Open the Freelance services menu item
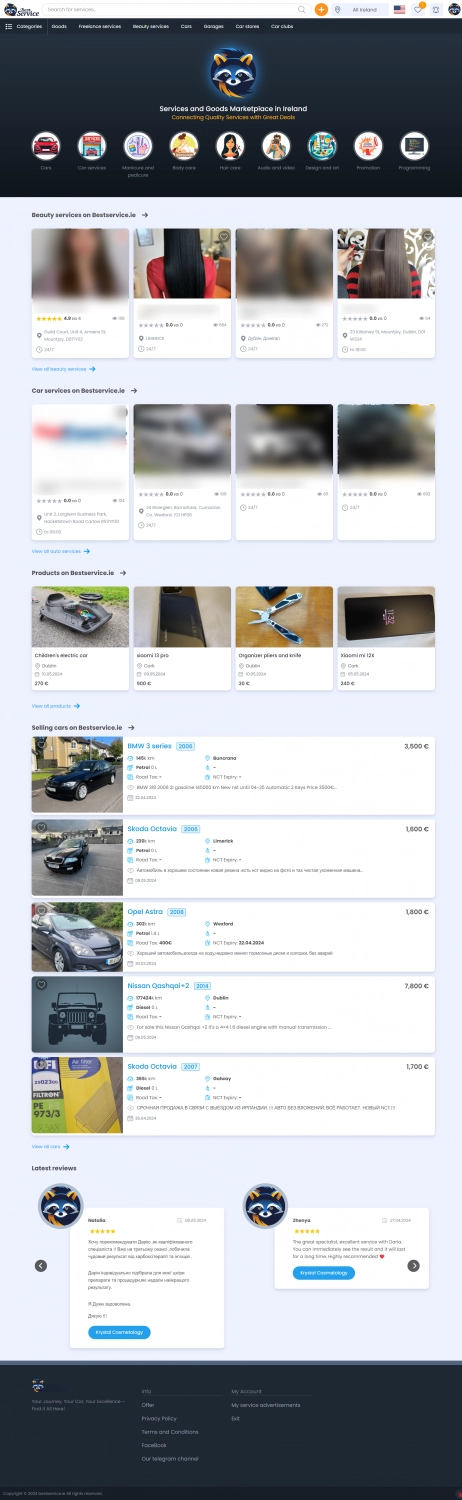Screen dimensions: 462x1500 100,26
